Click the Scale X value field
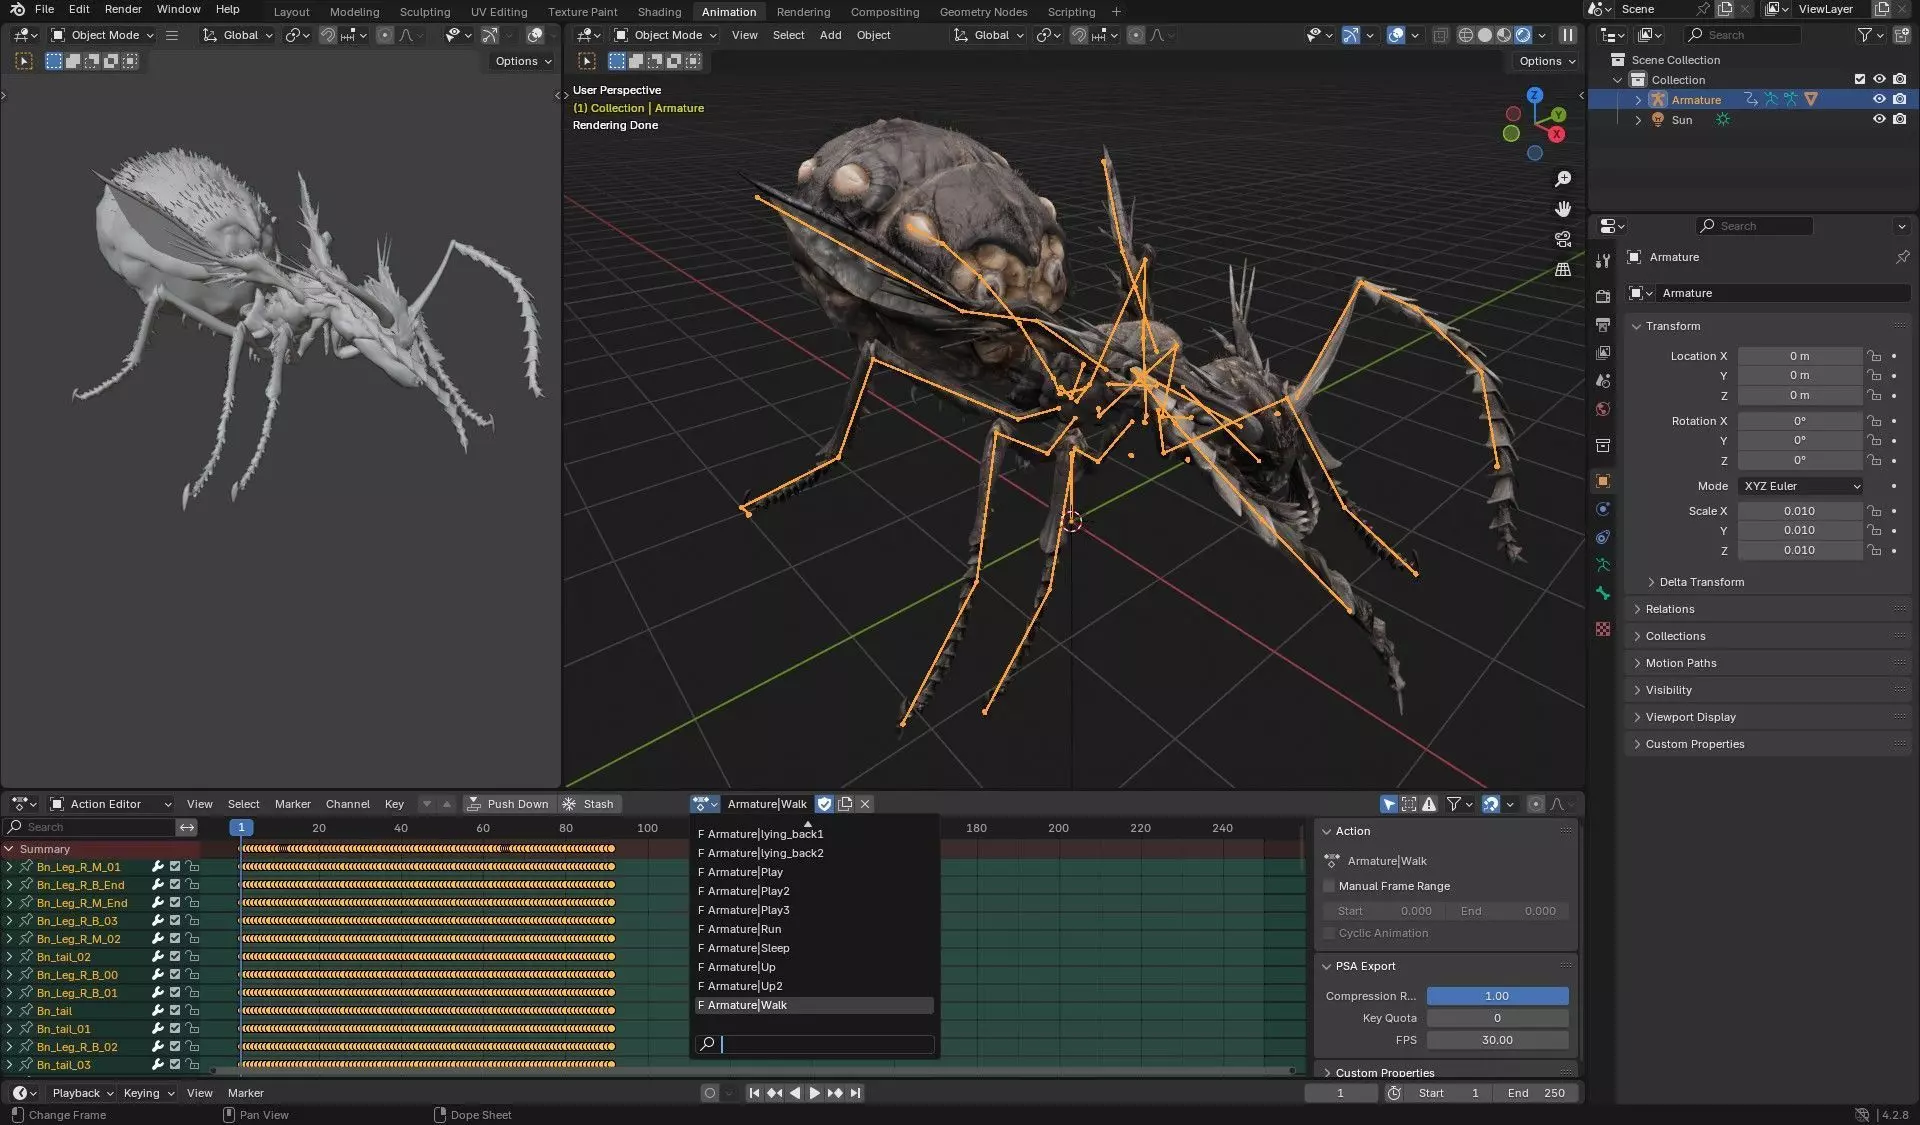This screenshot has width=1920, height=1125. pyautogui.click(x=1799, y=511)
